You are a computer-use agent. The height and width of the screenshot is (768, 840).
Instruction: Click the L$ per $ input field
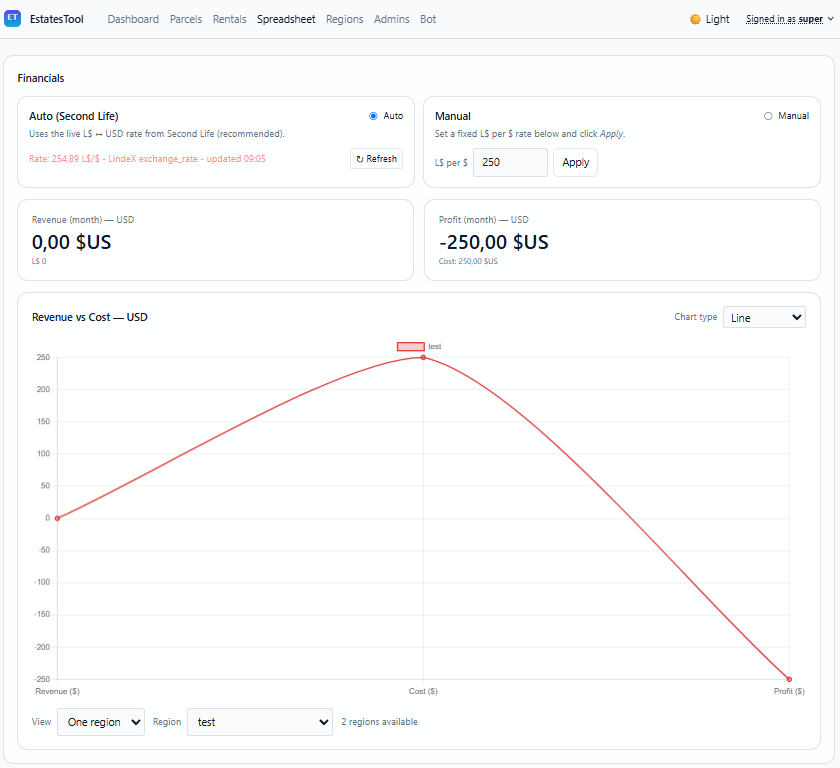point(510,162)
